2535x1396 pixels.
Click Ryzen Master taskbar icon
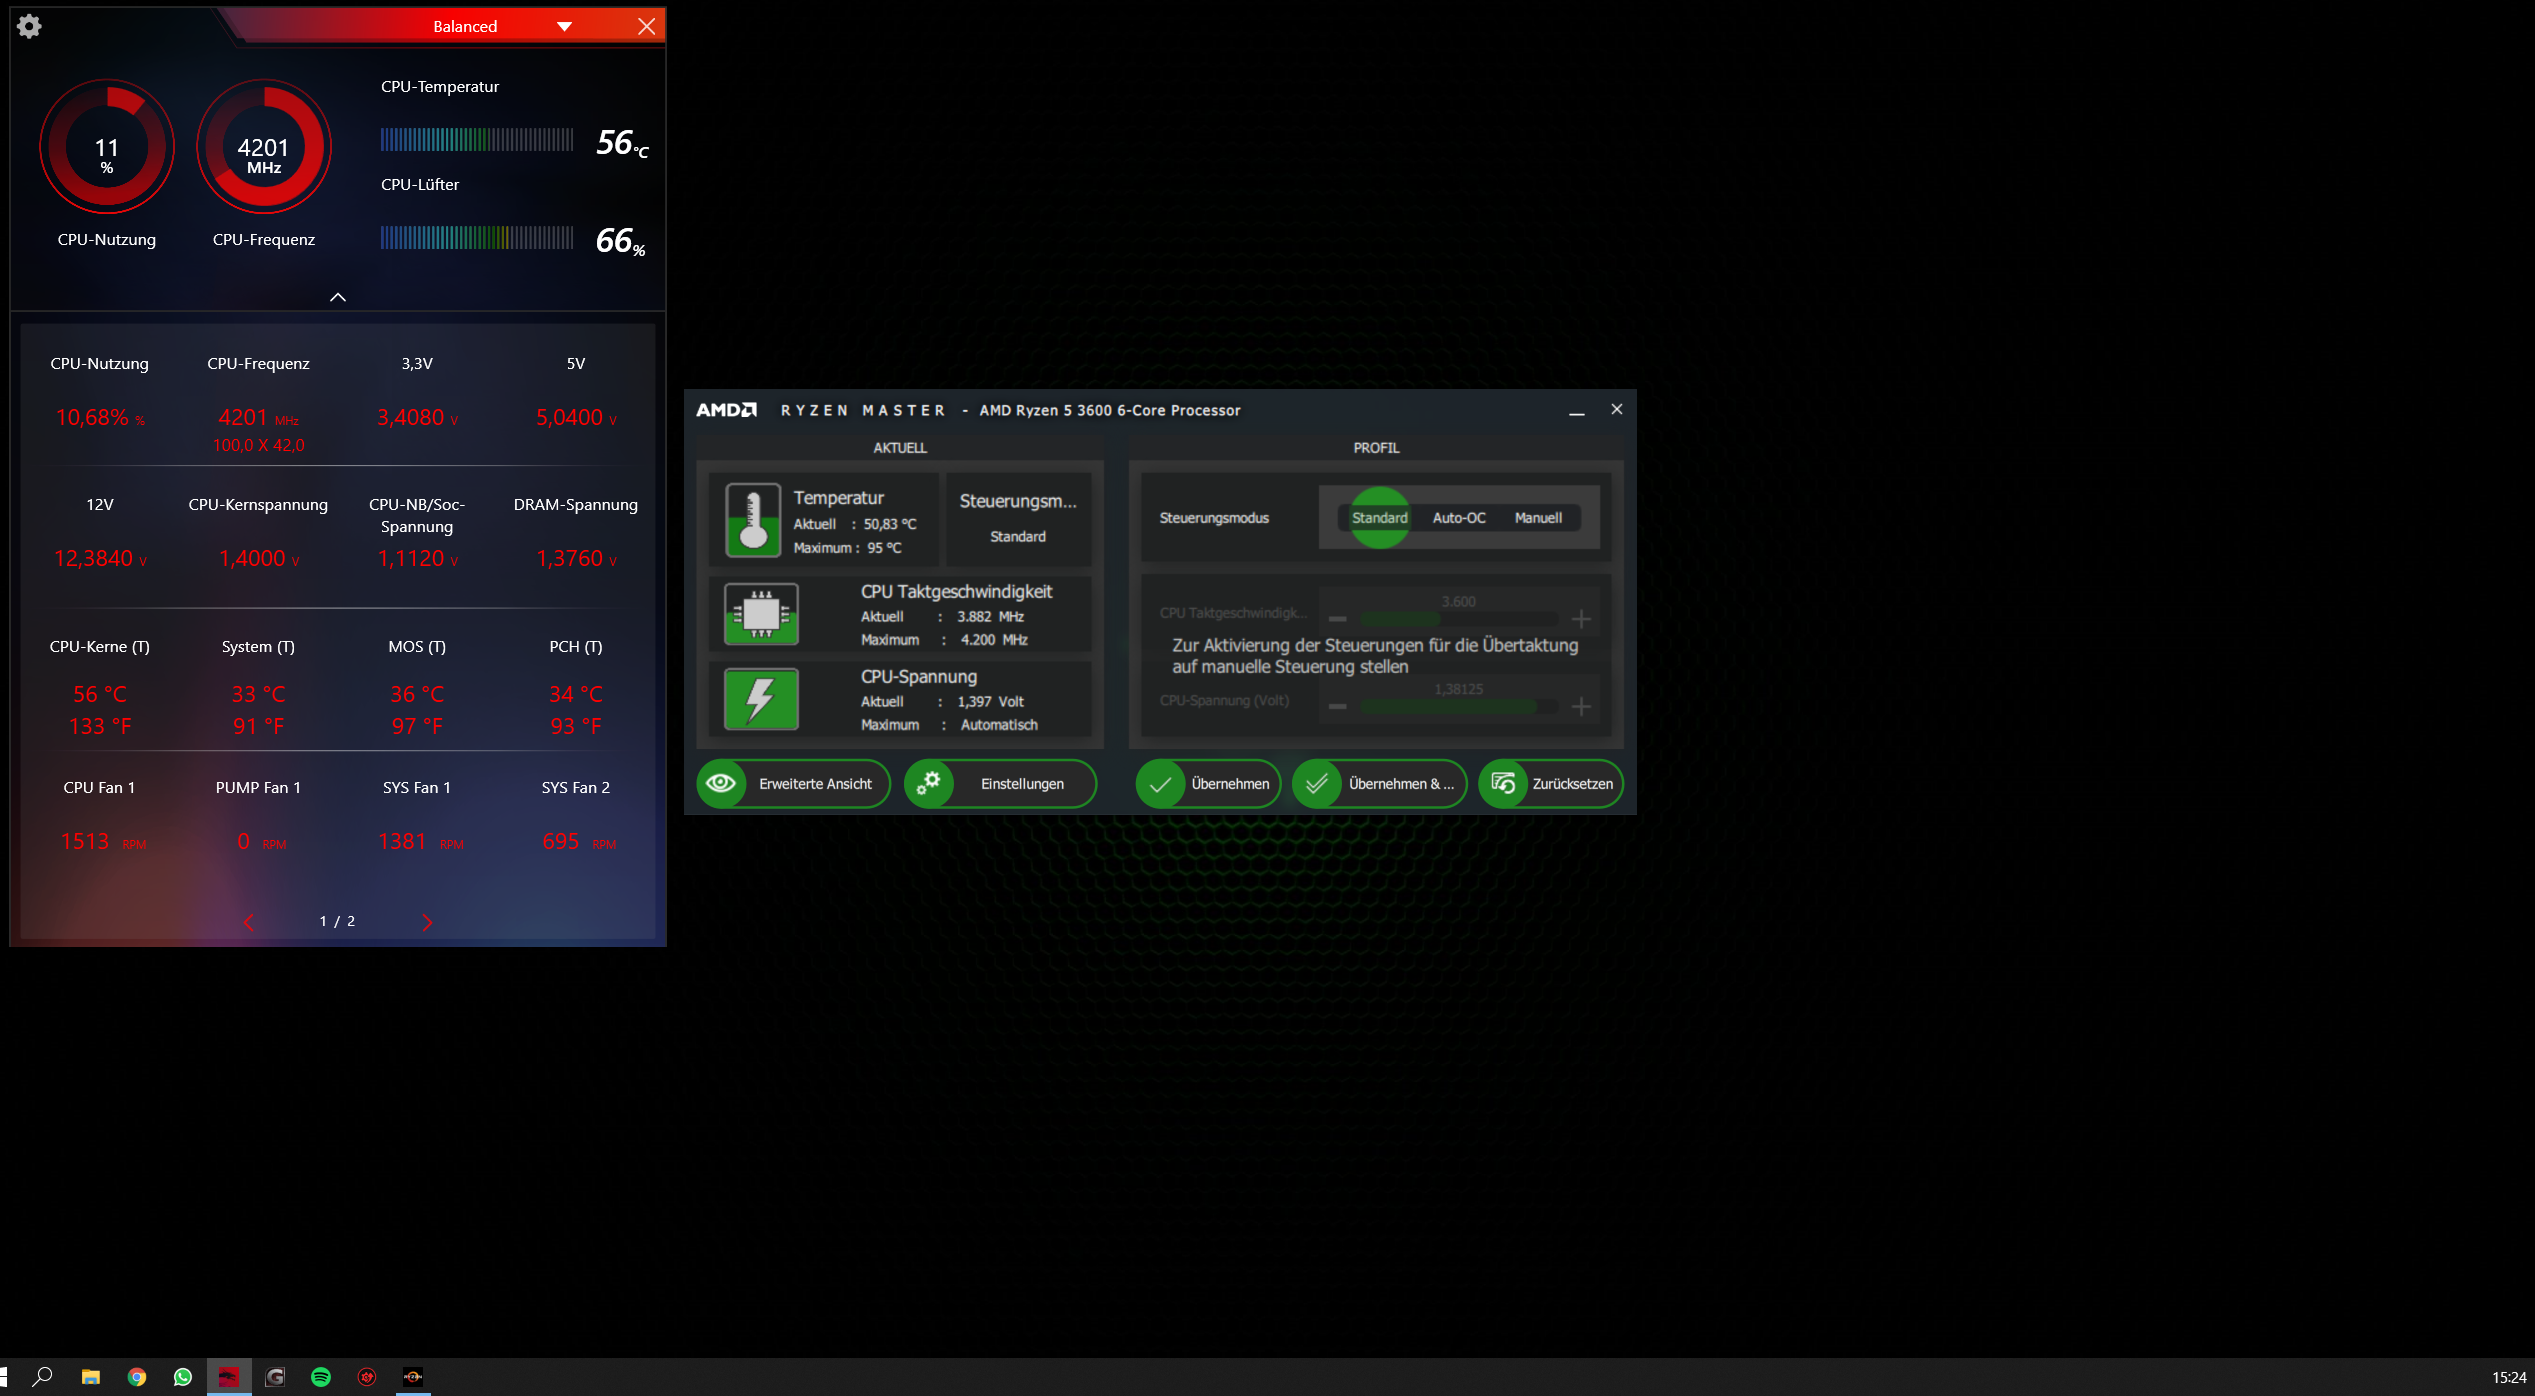coord(412,1377)
